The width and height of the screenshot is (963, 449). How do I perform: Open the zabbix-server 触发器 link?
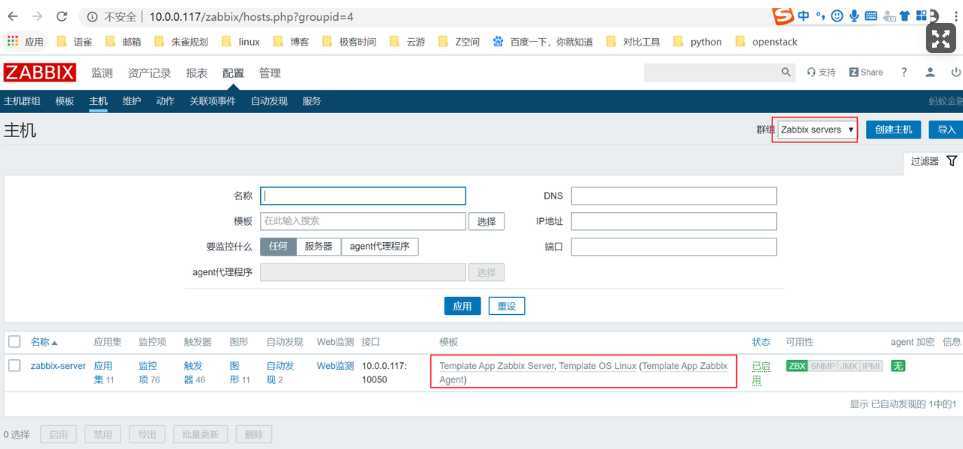195,373
